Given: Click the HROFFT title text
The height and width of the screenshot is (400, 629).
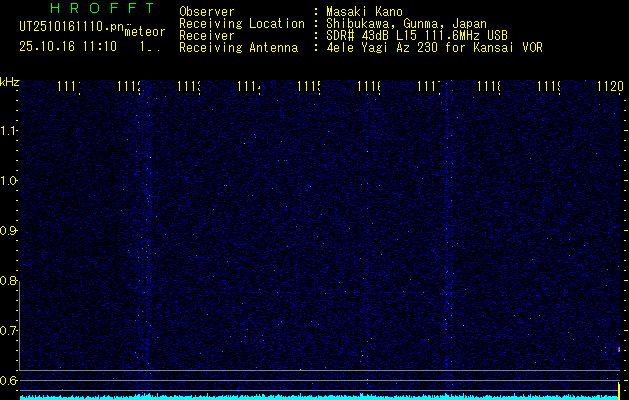Looking at the screenshot, I should (103, 8).
